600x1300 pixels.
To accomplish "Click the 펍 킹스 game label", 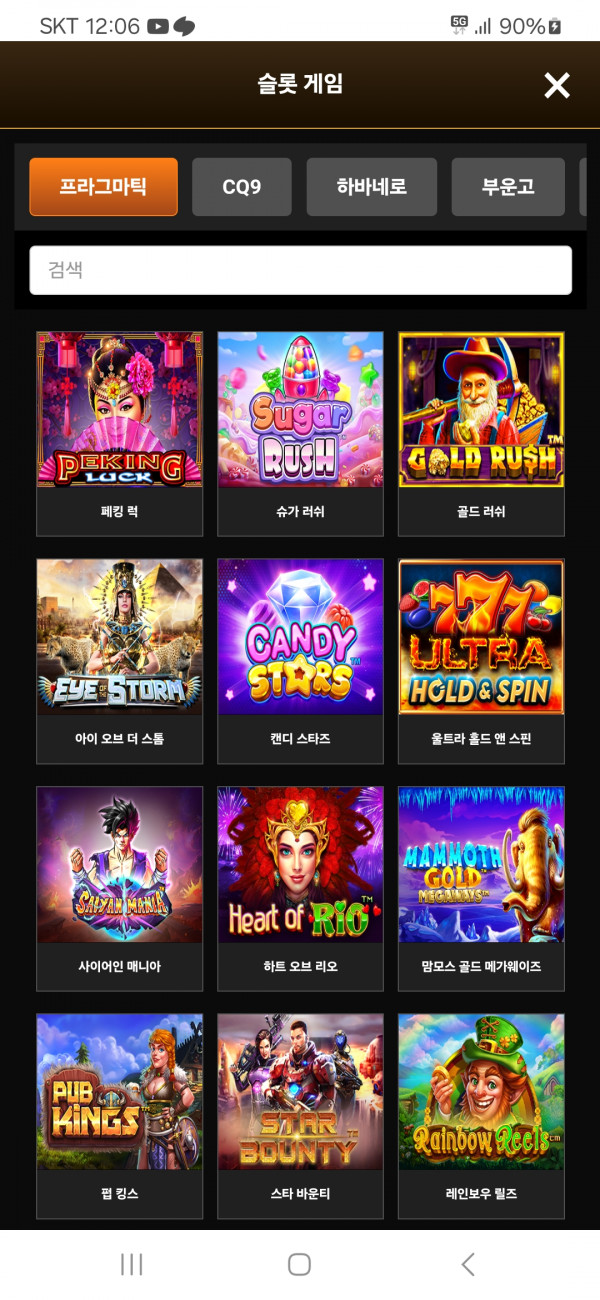I will (120, 1194).
